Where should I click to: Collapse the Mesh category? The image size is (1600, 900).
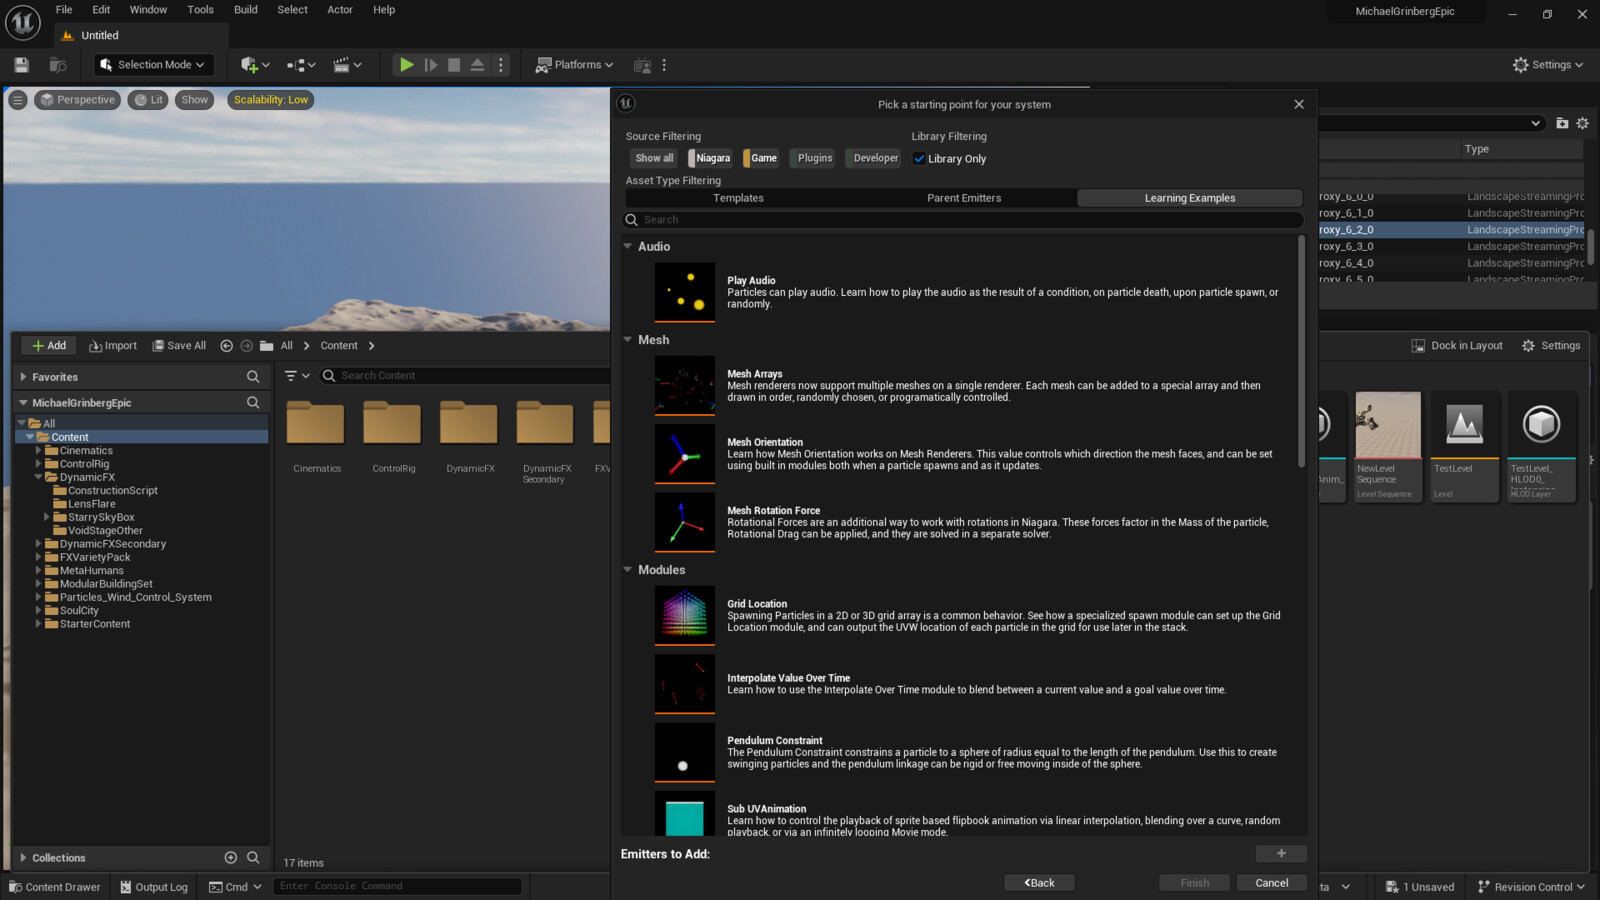628,340
